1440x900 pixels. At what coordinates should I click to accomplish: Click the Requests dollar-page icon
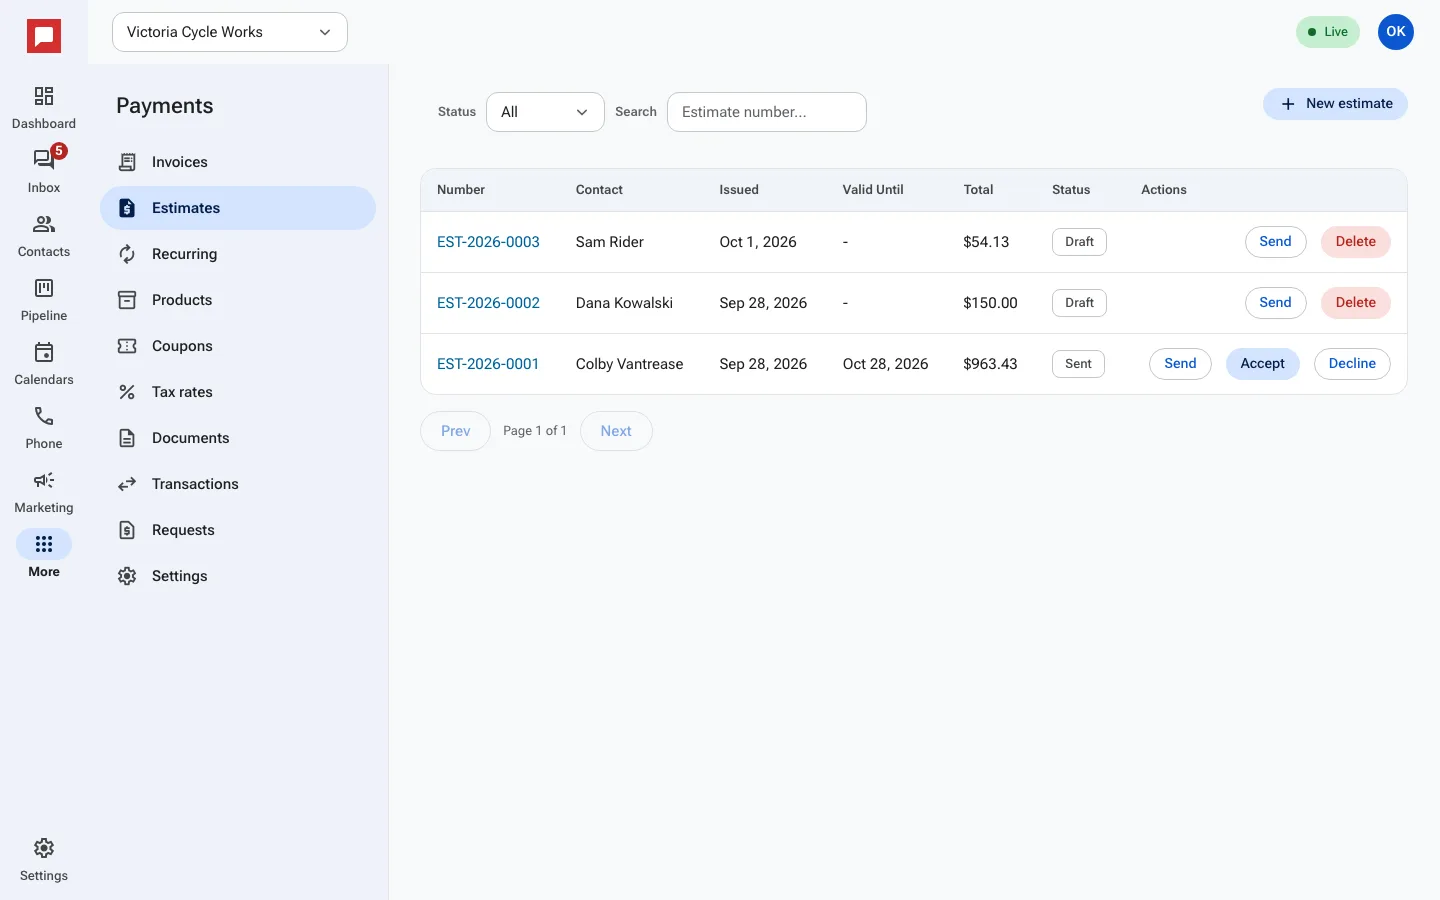click(x=127, y=530)
